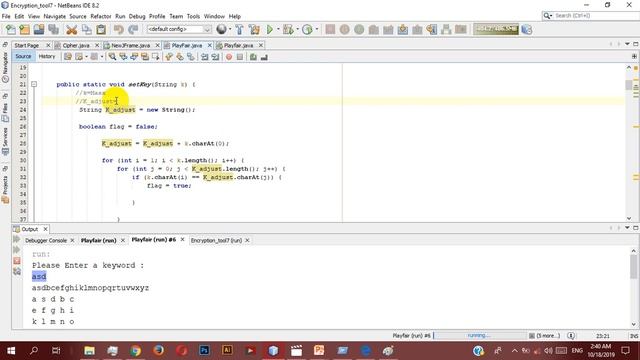
Task: Click the New File toolbar icon
Action: pyautogui.click(x=11, y=29)
